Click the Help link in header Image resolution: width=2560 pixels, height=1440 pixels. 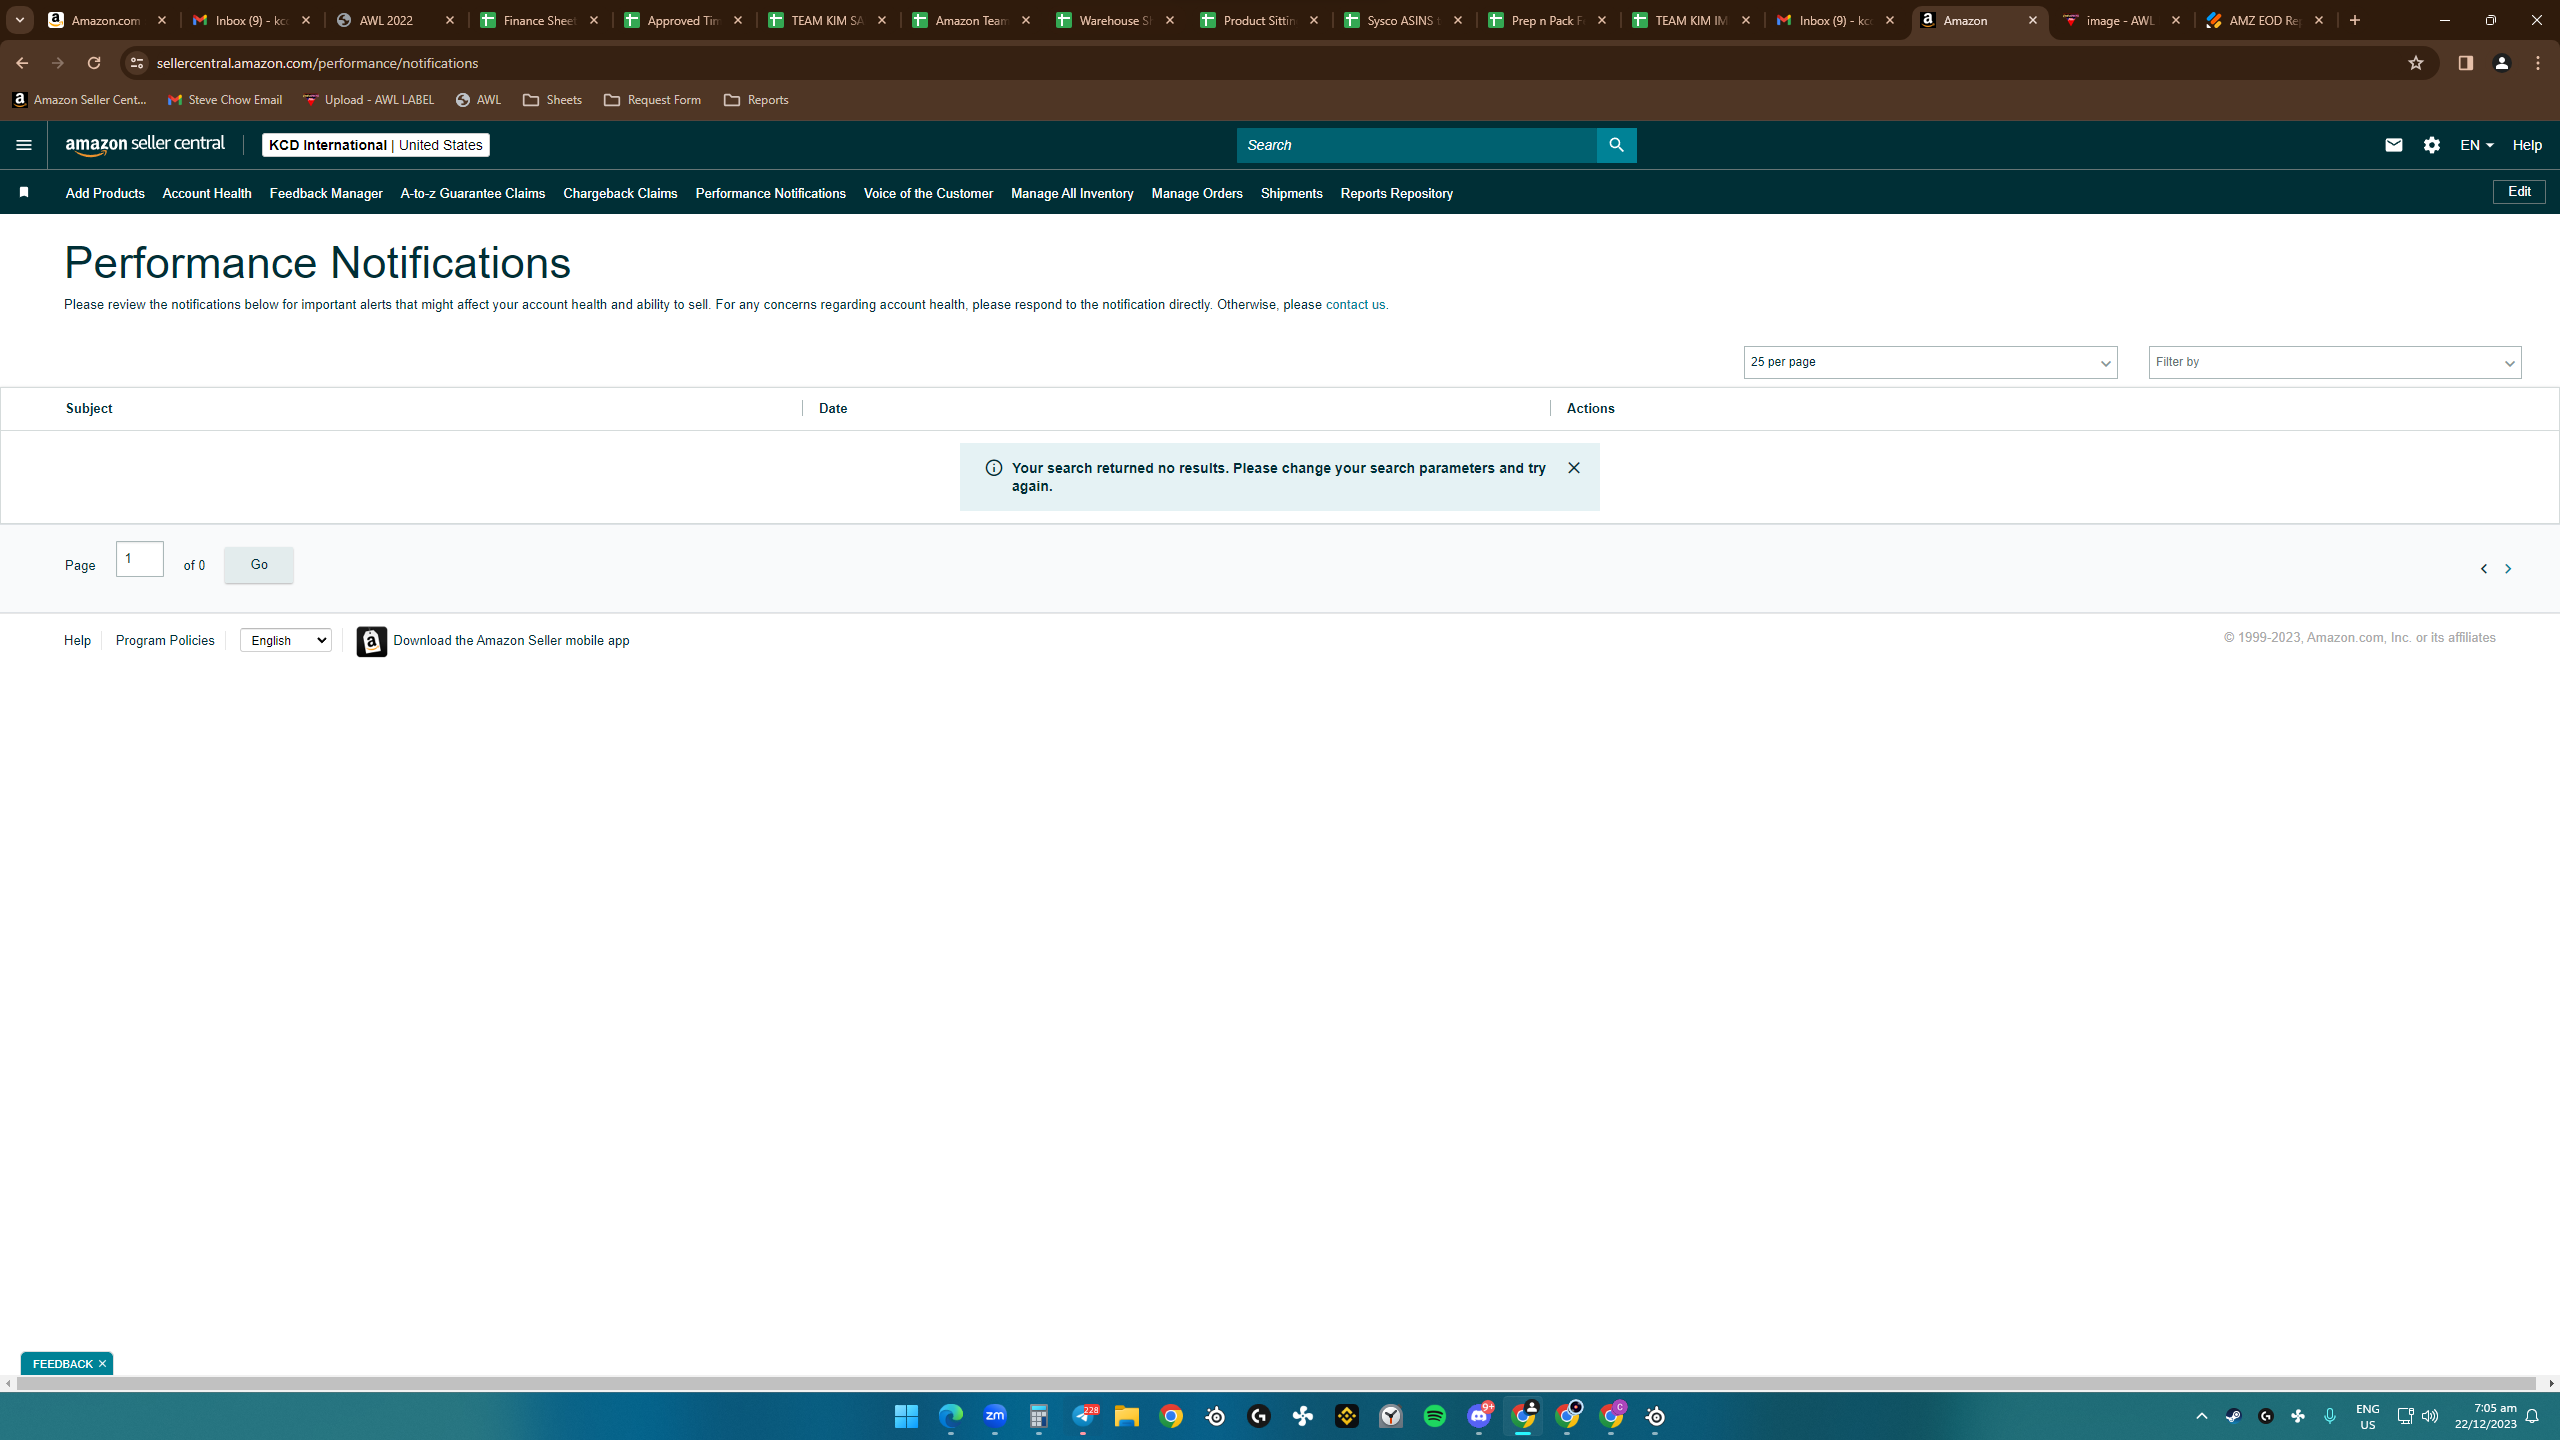pyautogui.click(x=2527, y=145)
